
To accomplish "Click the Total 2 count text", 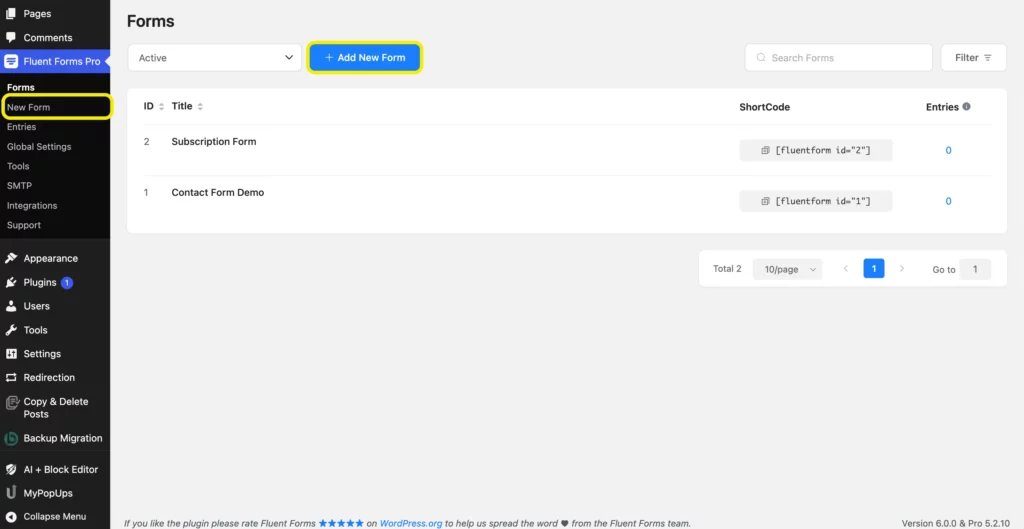I will coord(727,268).
